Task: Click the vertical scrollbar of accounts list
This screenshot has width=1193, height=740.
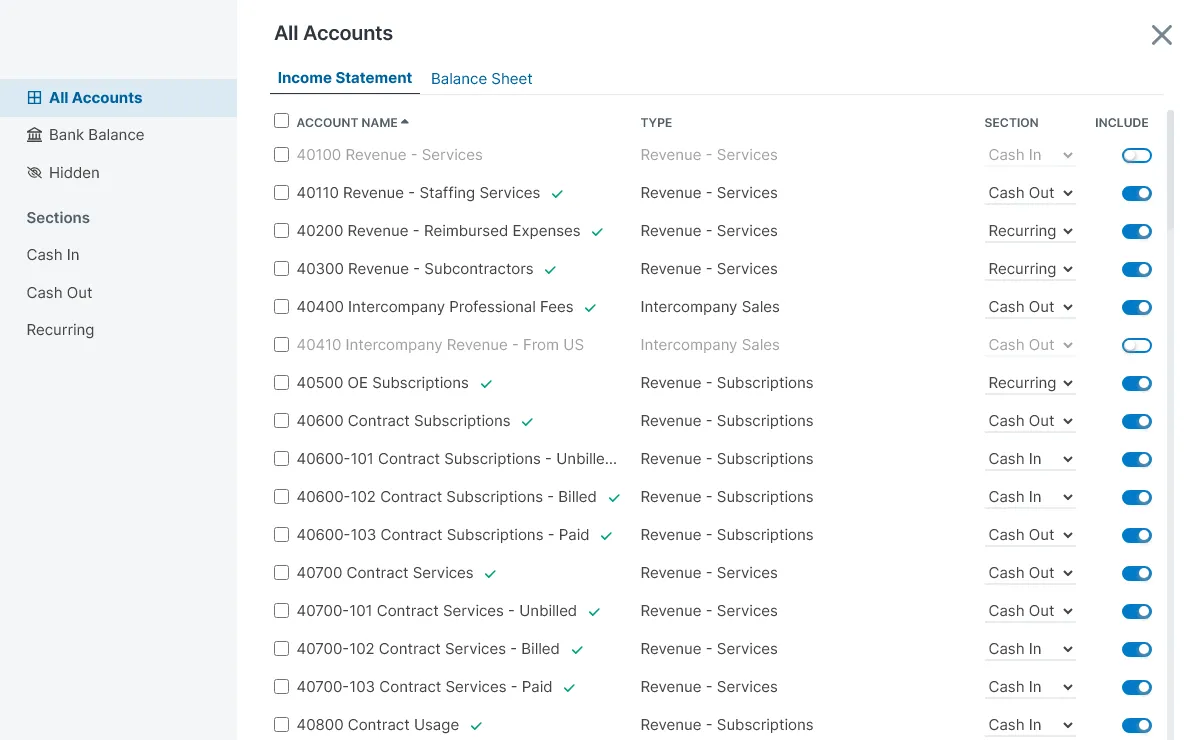Action: pyautogui.click(x=1171, y=170)
